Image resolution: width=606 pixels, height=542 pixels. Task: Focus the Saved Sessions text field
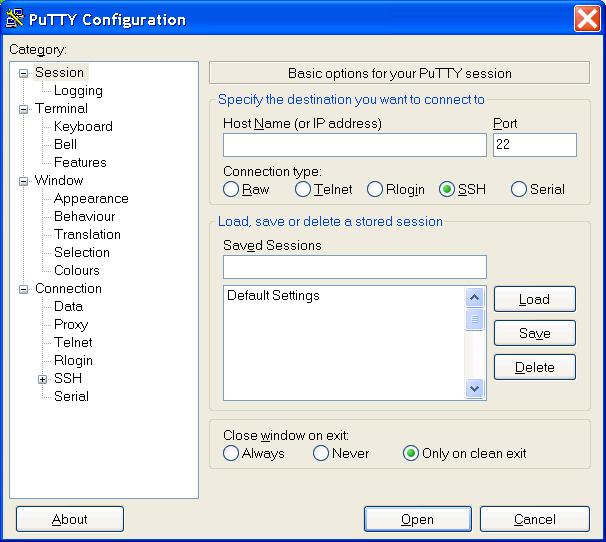click(354, 267)
